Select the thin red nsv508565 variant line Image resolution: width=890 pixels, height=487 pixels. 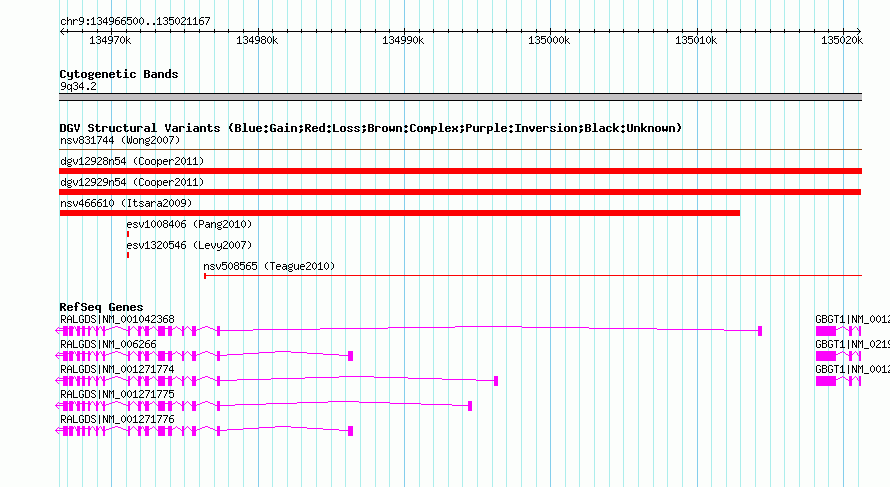point(533,276)
